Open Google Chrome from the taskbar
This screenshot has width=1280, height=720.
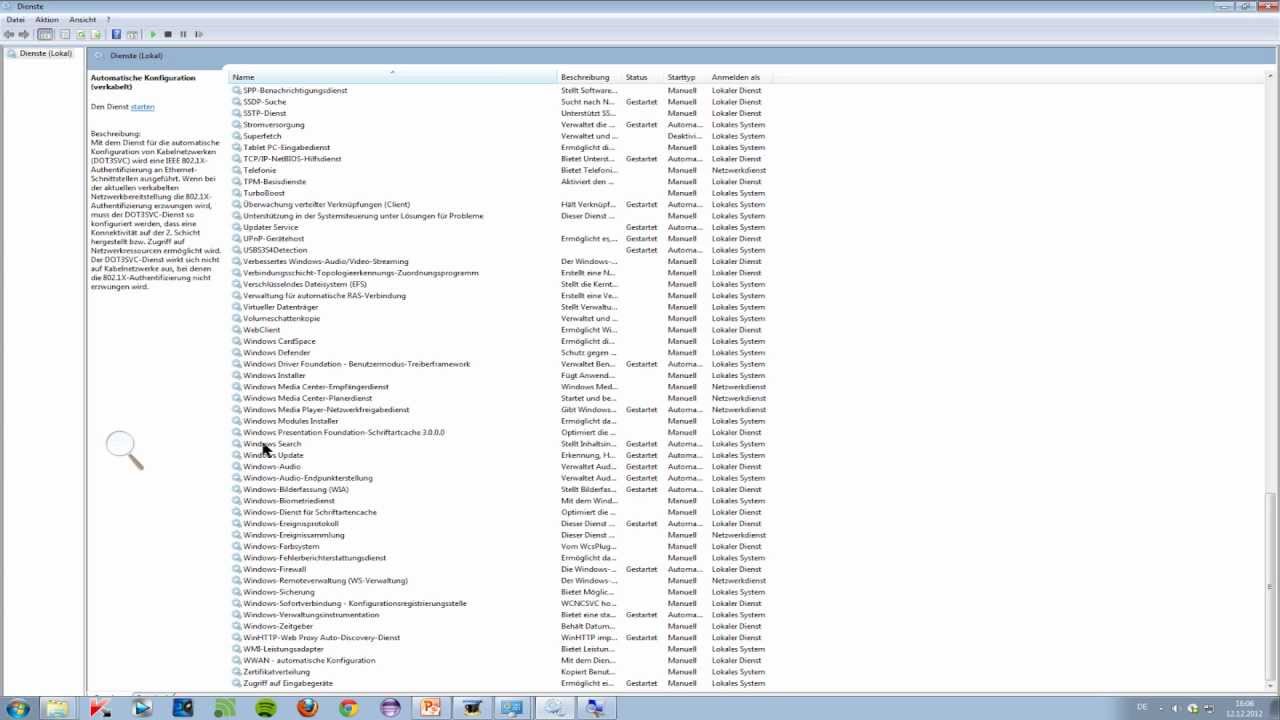coord(348,708)
